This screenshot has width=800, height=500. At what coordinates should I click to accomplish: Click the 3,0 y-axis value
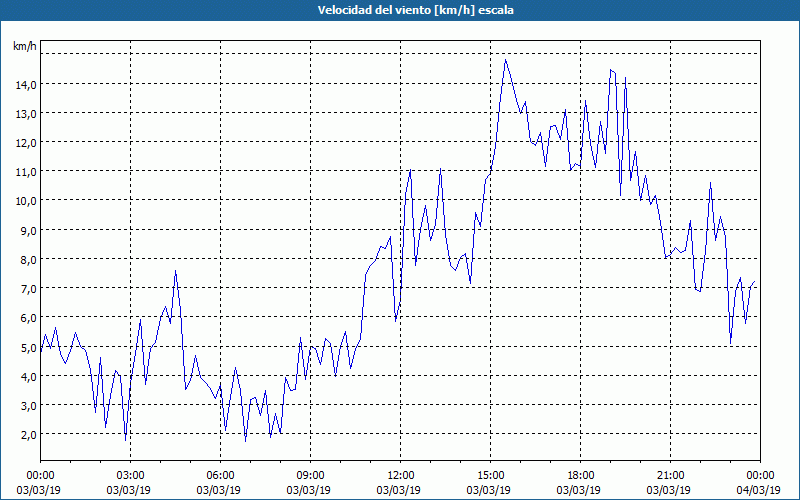coord(28,406)
